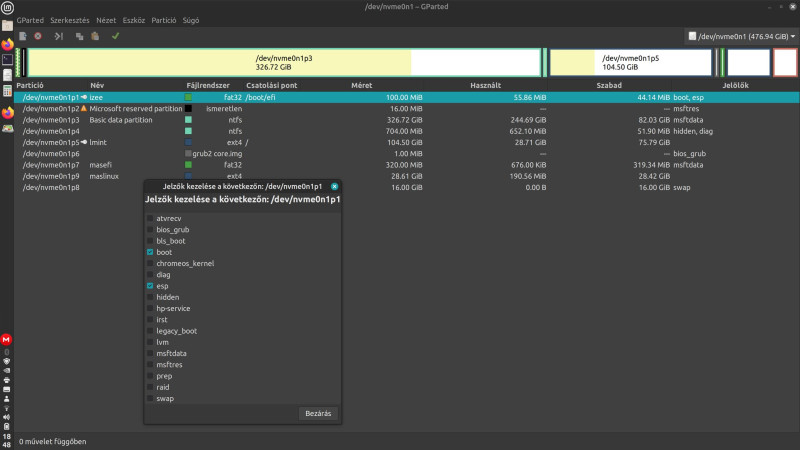Click the Csatolási pont column header
Image resolution: width=800 pixels, height=450 pixels.
271,85
